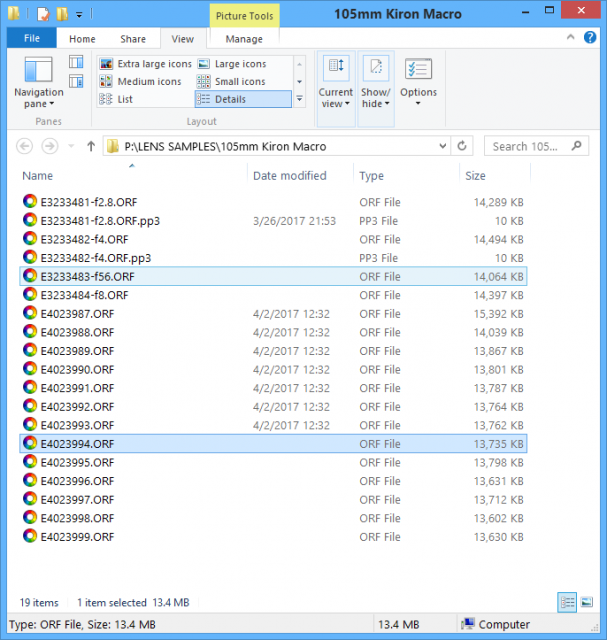Screen dimensions: 607x640
Task: Click the E4023988.ORF file icon
Action: (30, 331)
